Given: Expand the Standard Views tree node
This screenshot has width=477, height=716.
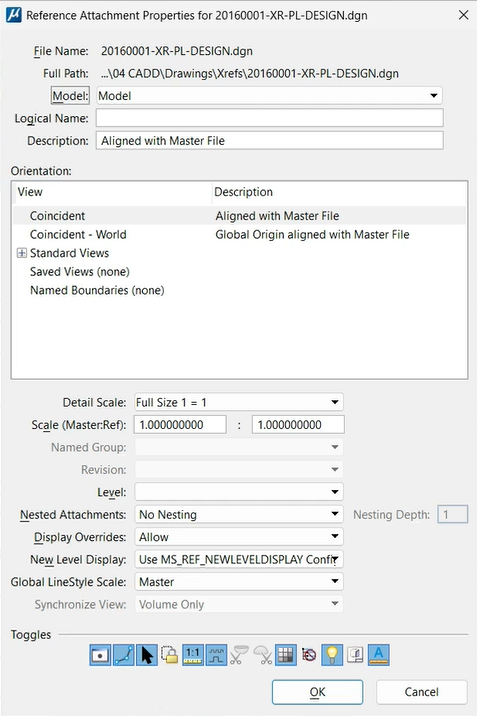Looking at the screenshot, I should (21, 253).
